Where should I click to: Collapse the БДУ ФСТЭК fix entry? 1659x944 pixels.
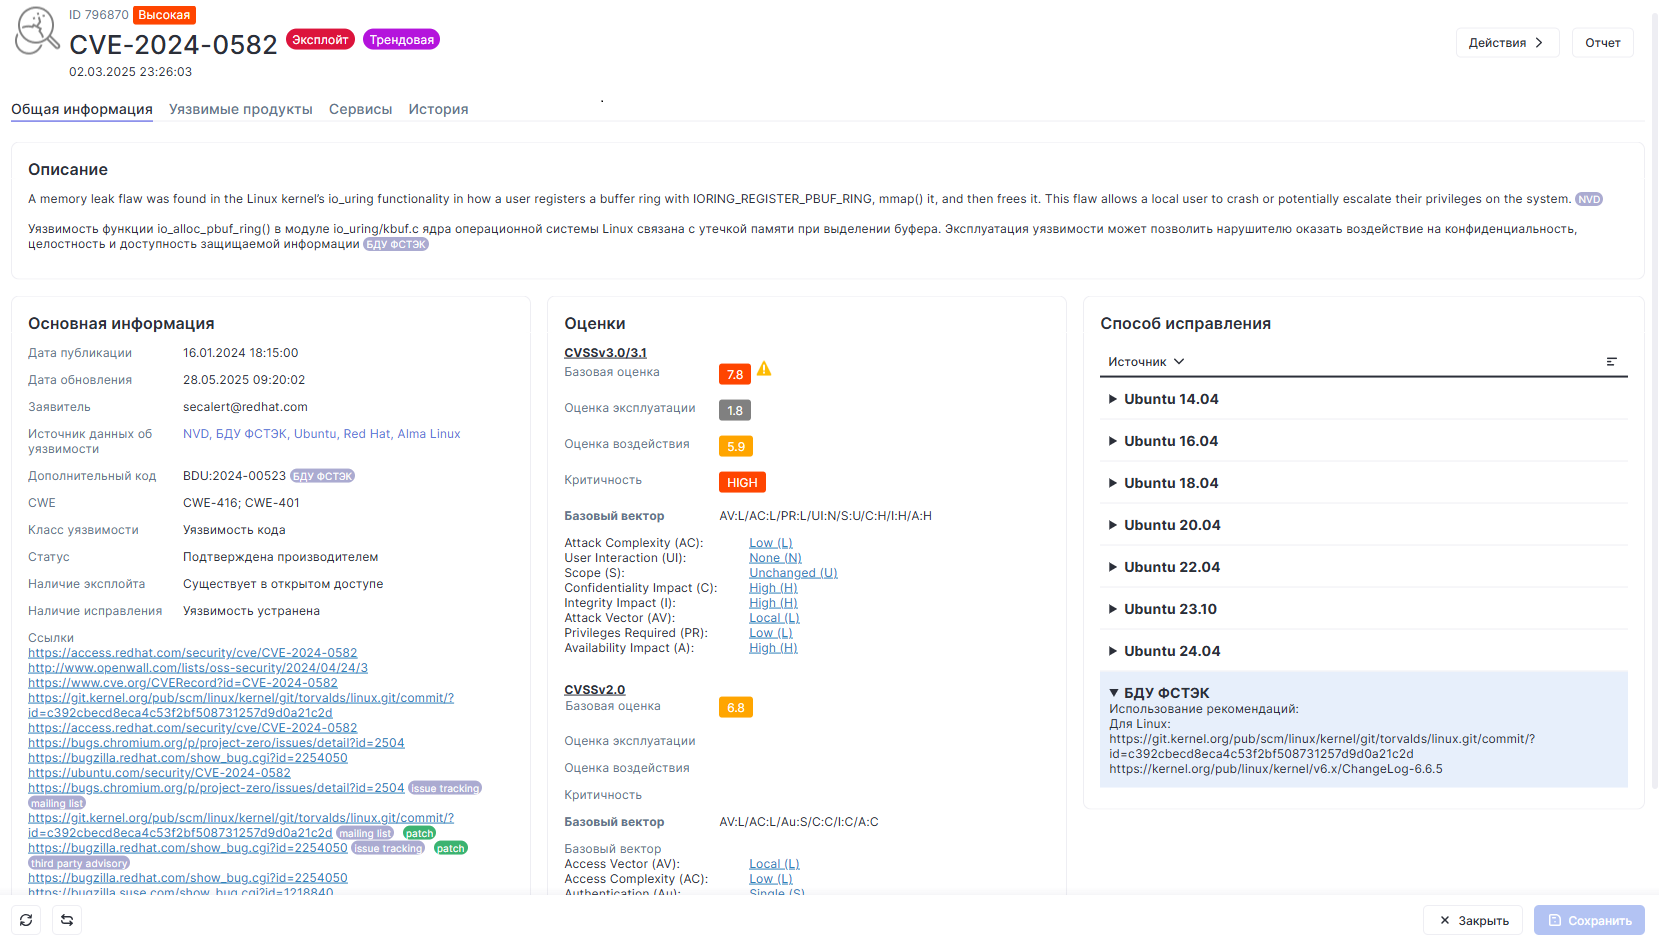click(x=1159, y=693)
